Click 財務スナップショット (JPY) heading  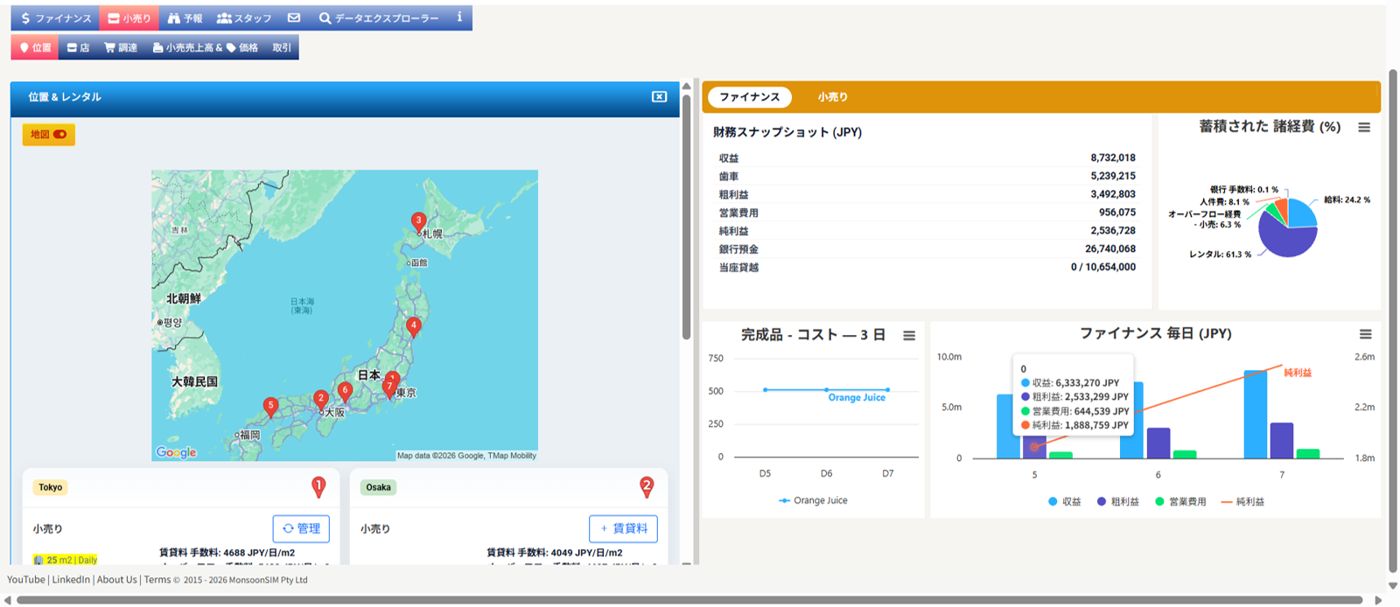(x=787, y=132)
